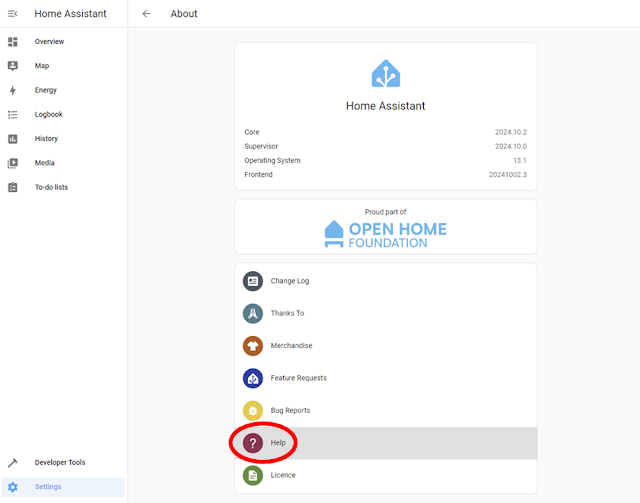Click the Thanks To hands icon

253,313
